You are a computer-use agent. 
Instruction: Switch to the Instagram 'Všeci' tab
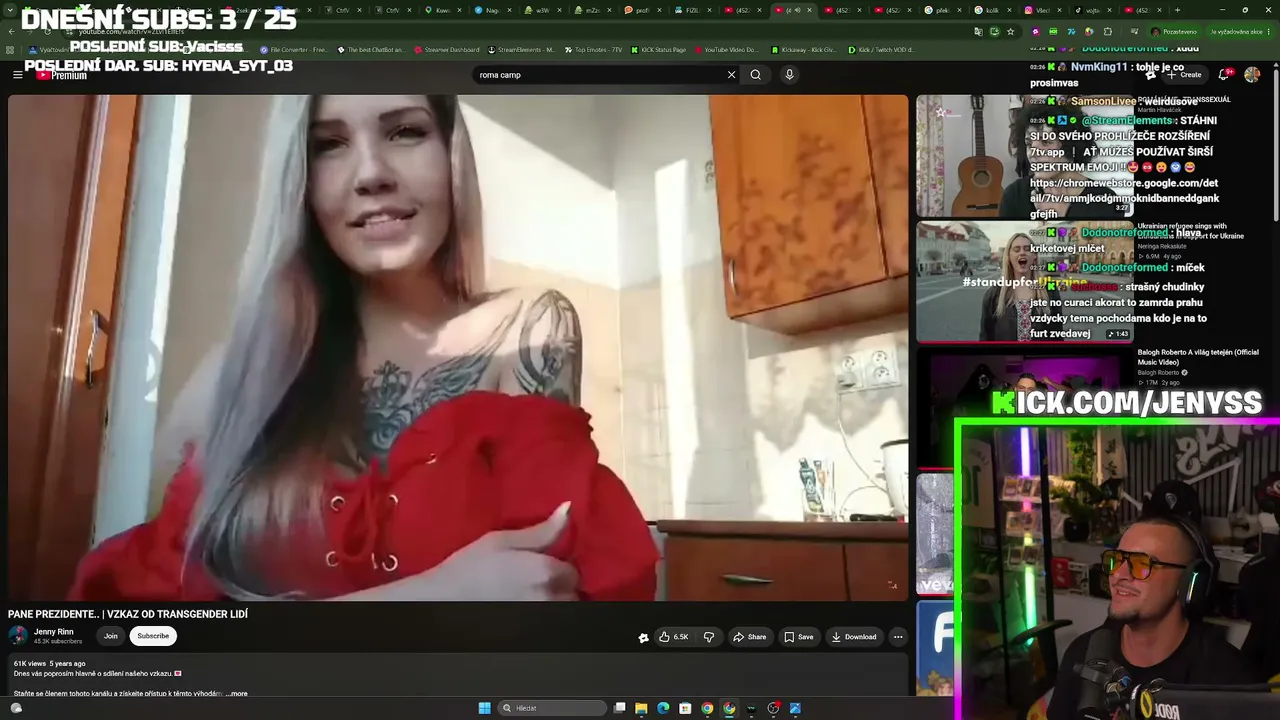(1040, 10)
